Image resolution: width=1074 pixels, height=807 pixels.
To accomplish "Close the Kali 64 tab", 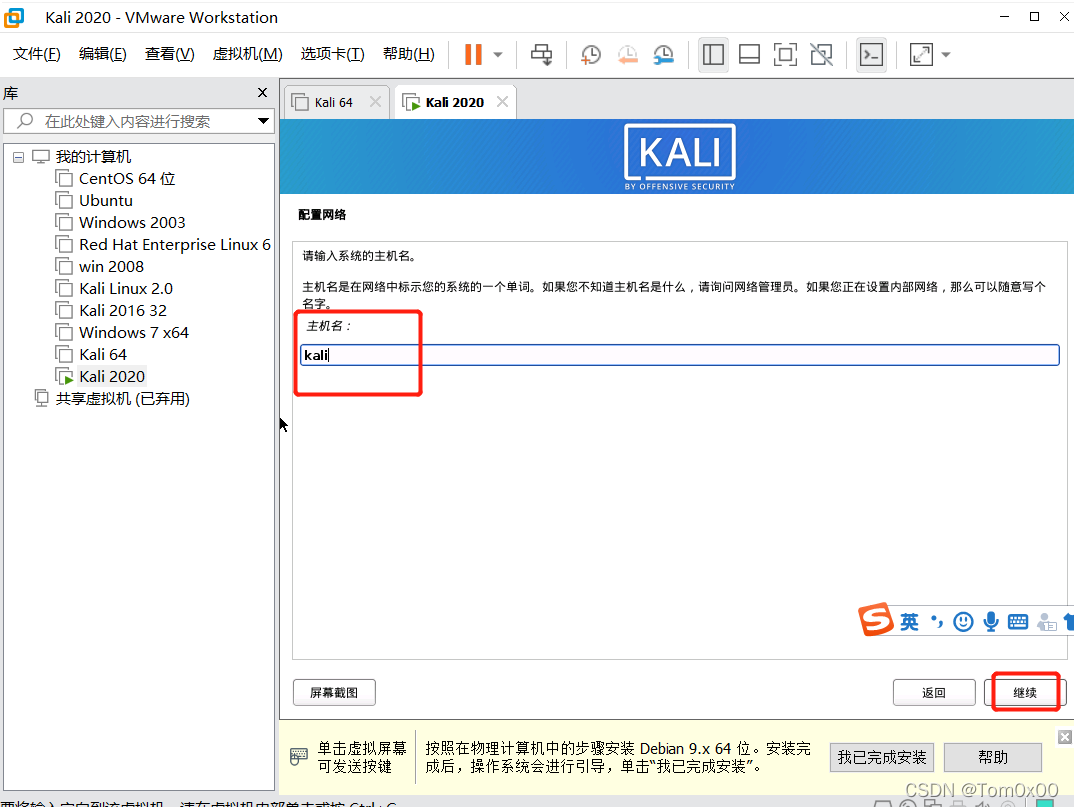I will 375,102.
